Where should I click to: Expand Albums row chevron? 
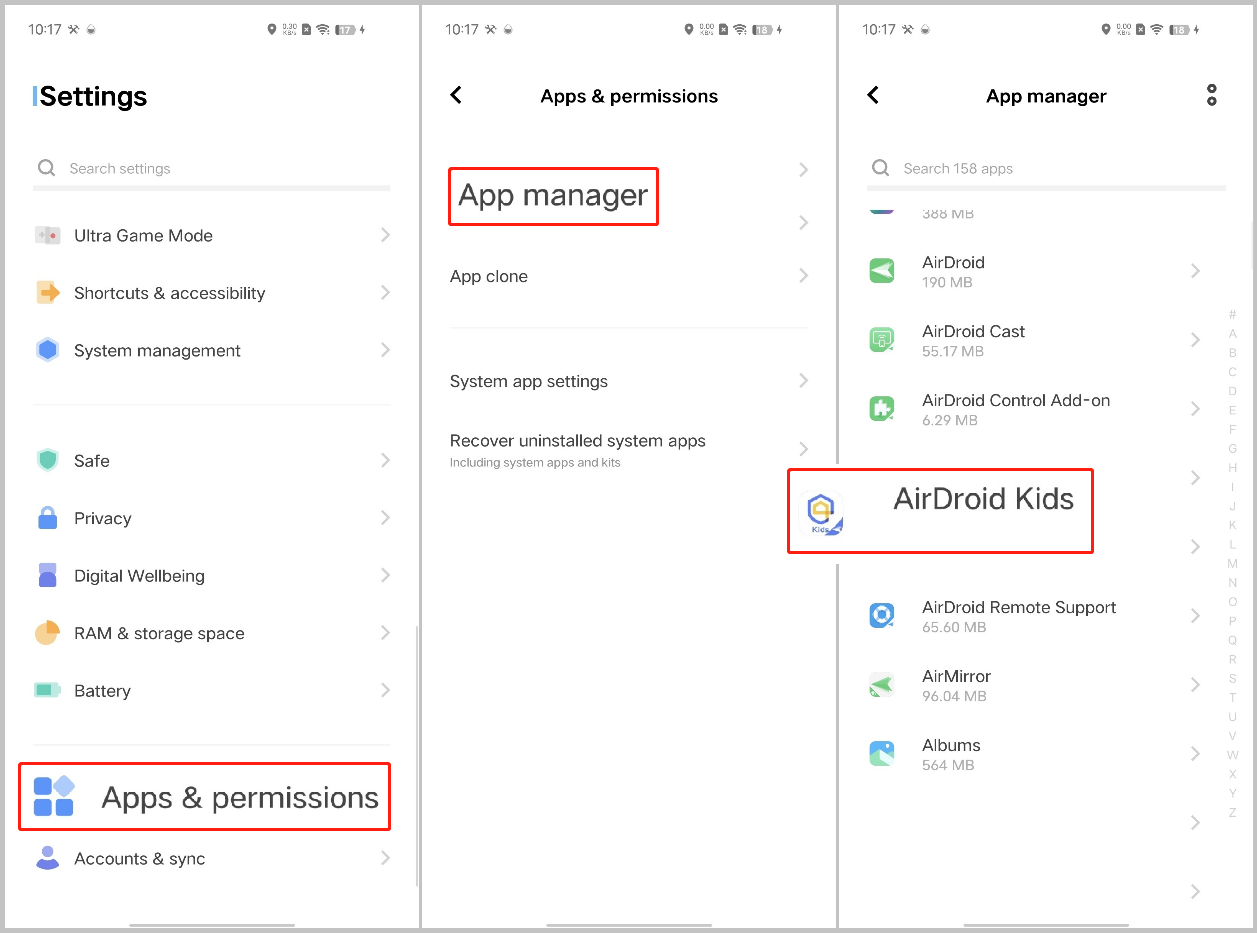(1195, 754)
